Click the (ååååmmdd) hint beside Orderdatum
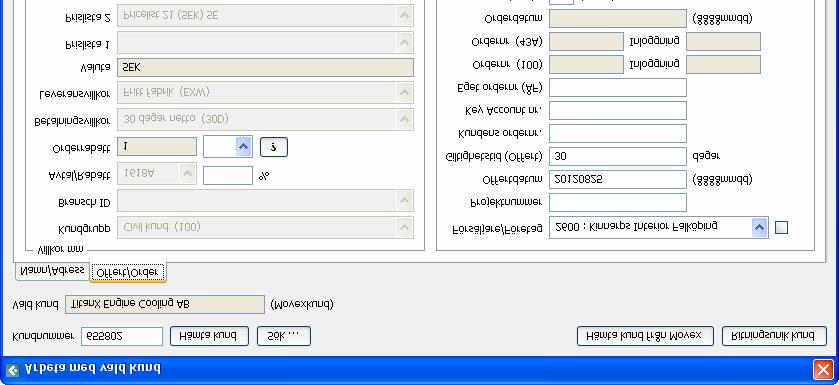The height and width of the screenshot is (385, 839). (x=722, y=19)
